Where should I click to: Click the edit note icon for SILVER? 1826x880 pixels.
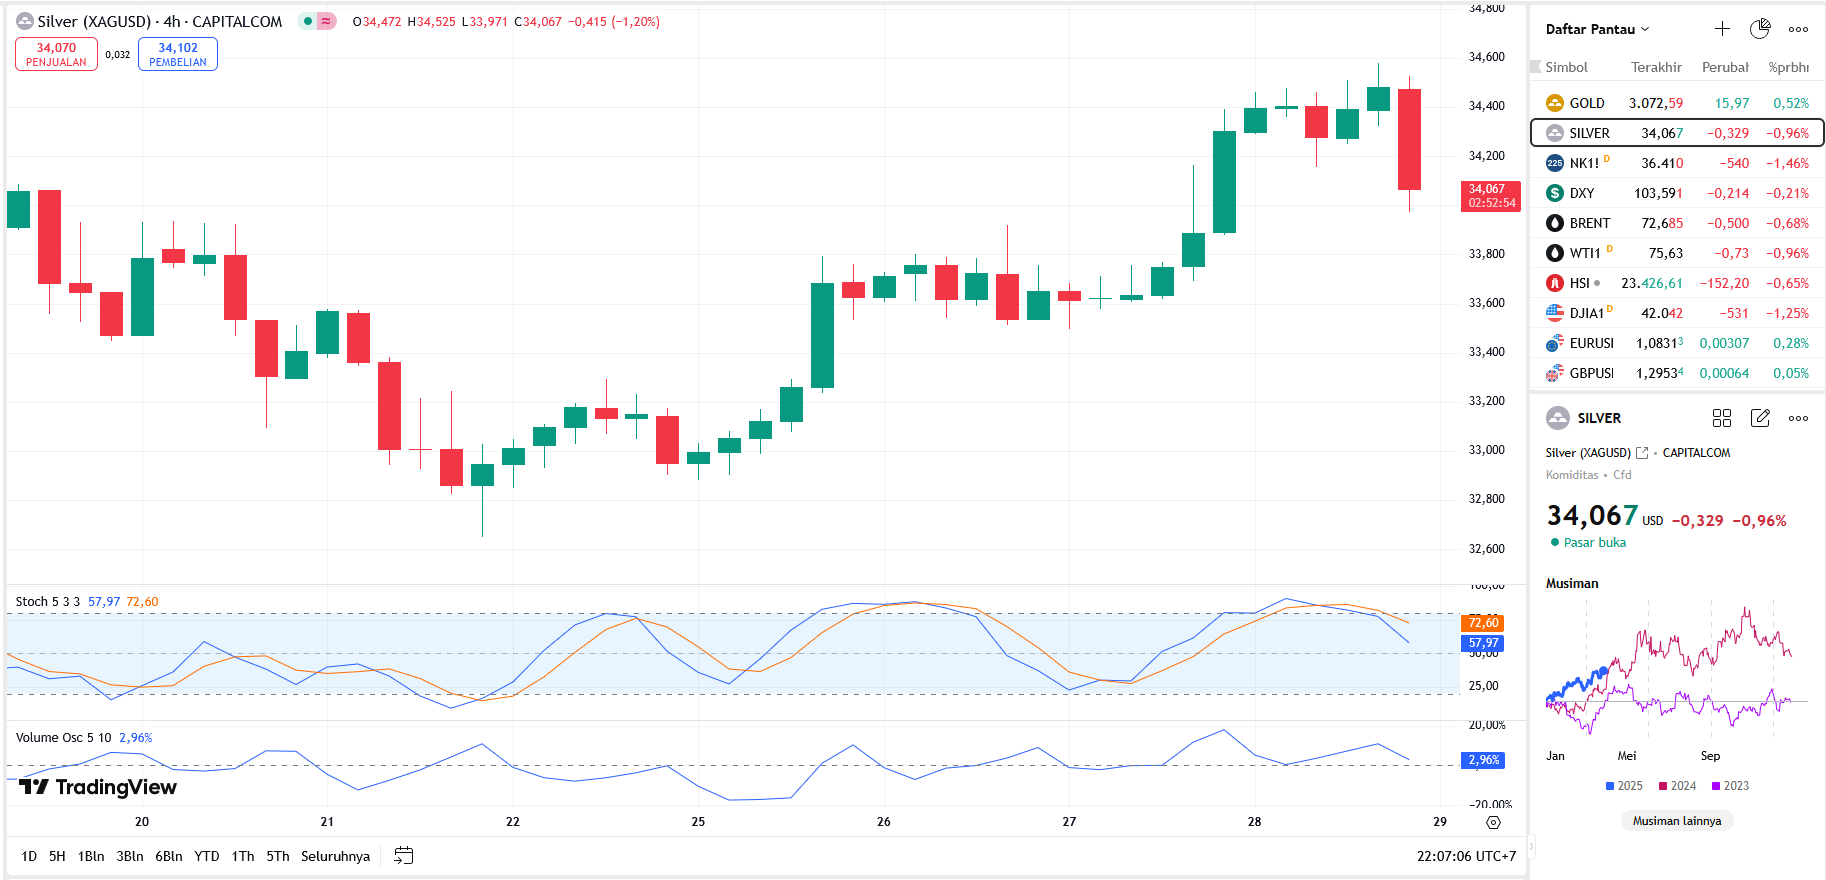1760,418
